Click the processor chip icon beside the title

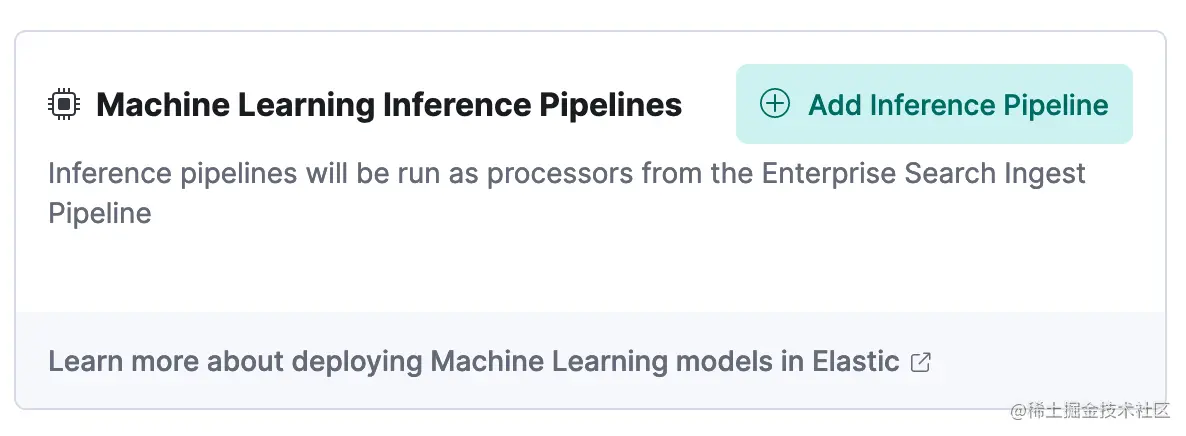[64, 104]
